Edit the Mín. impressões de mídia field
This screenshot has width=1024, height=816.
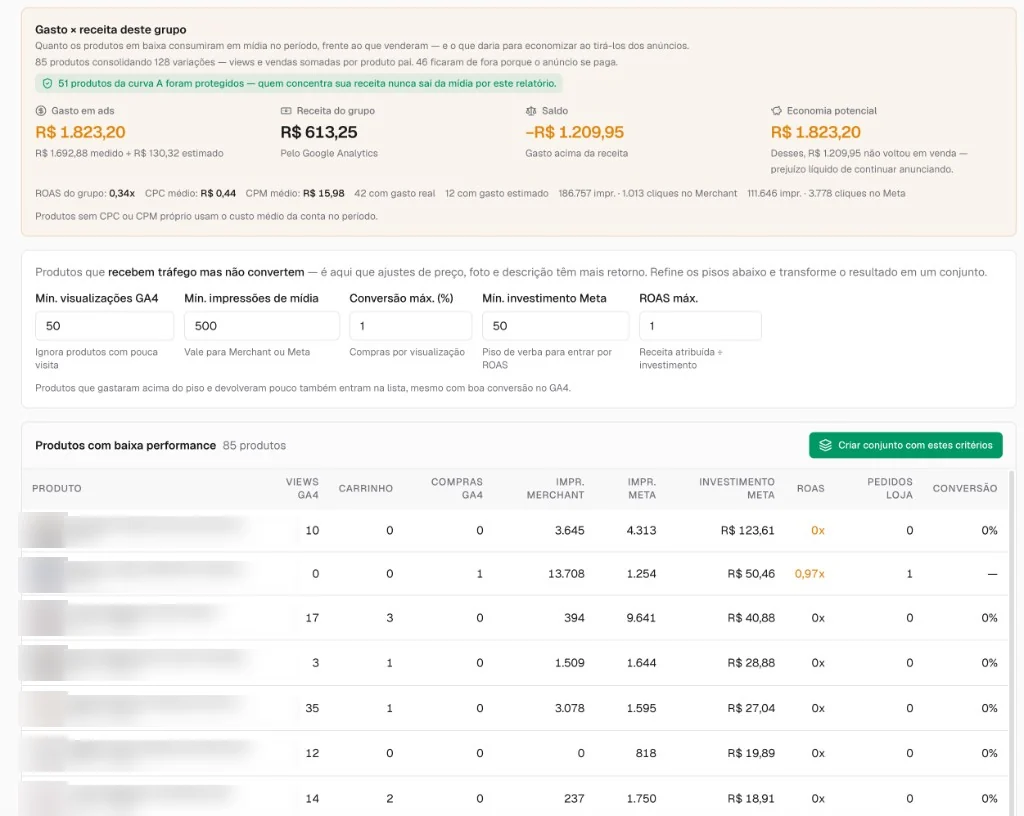click(262, 326)
